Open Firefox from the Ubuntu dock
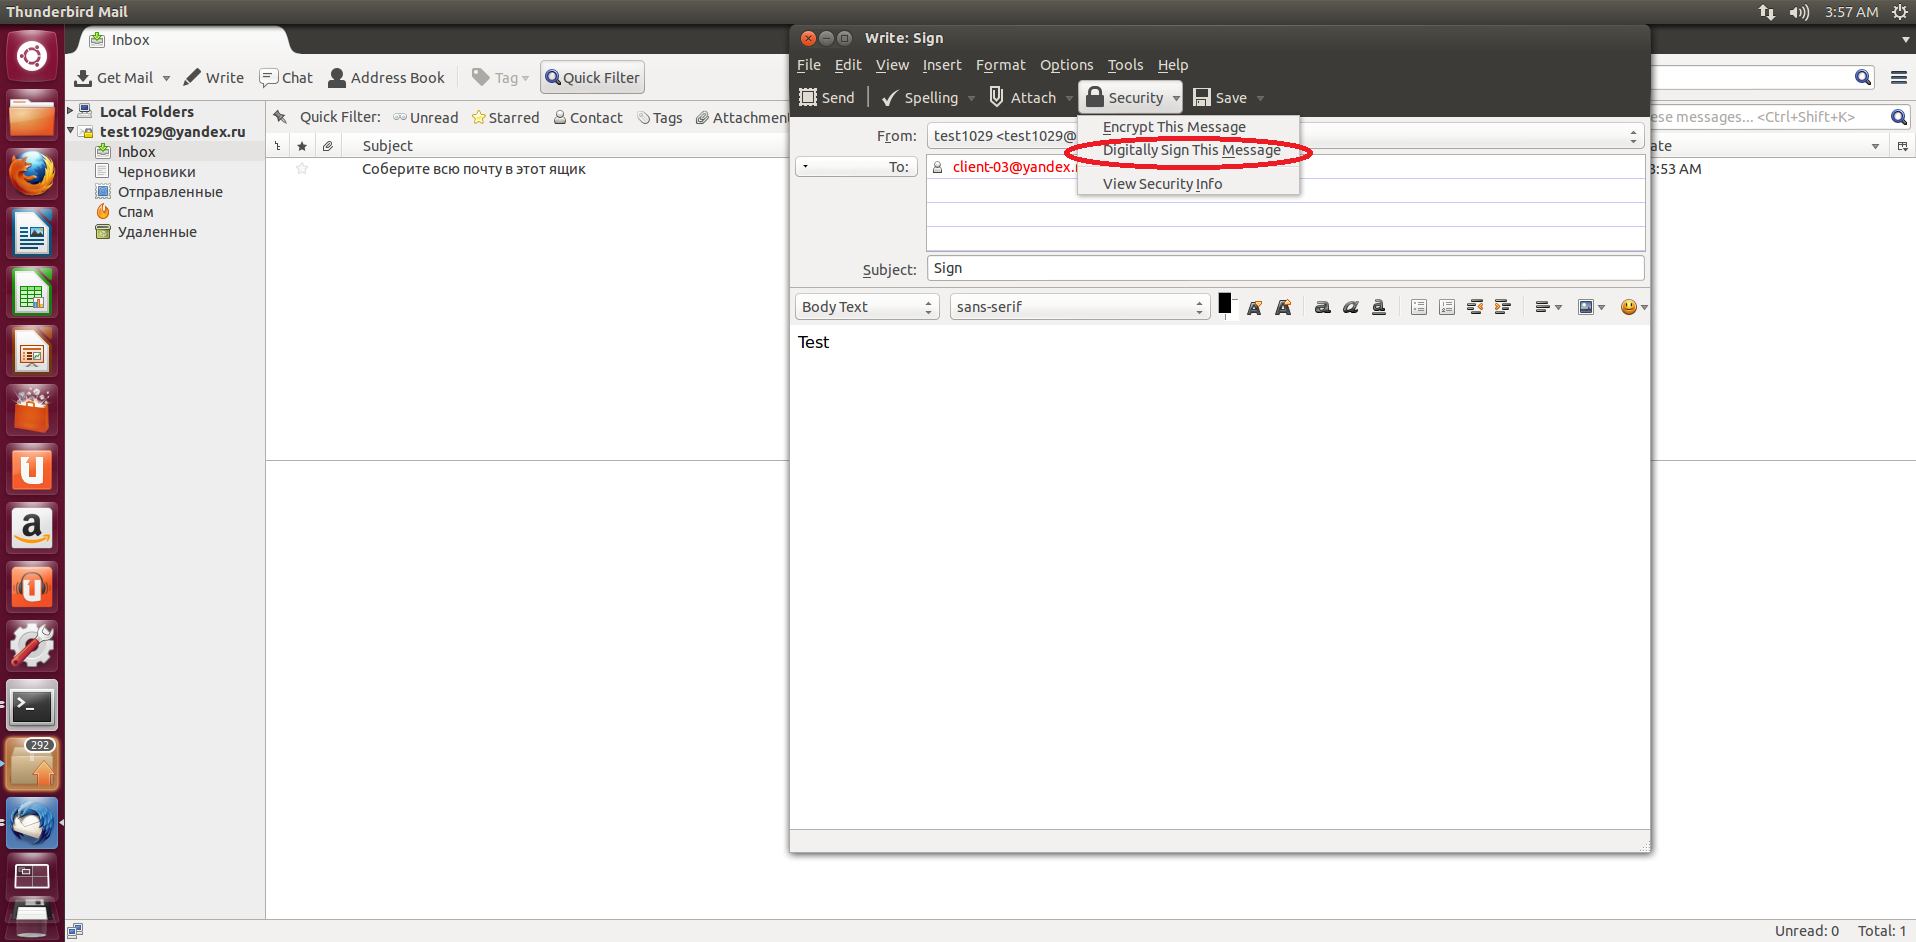 [32, 175]
